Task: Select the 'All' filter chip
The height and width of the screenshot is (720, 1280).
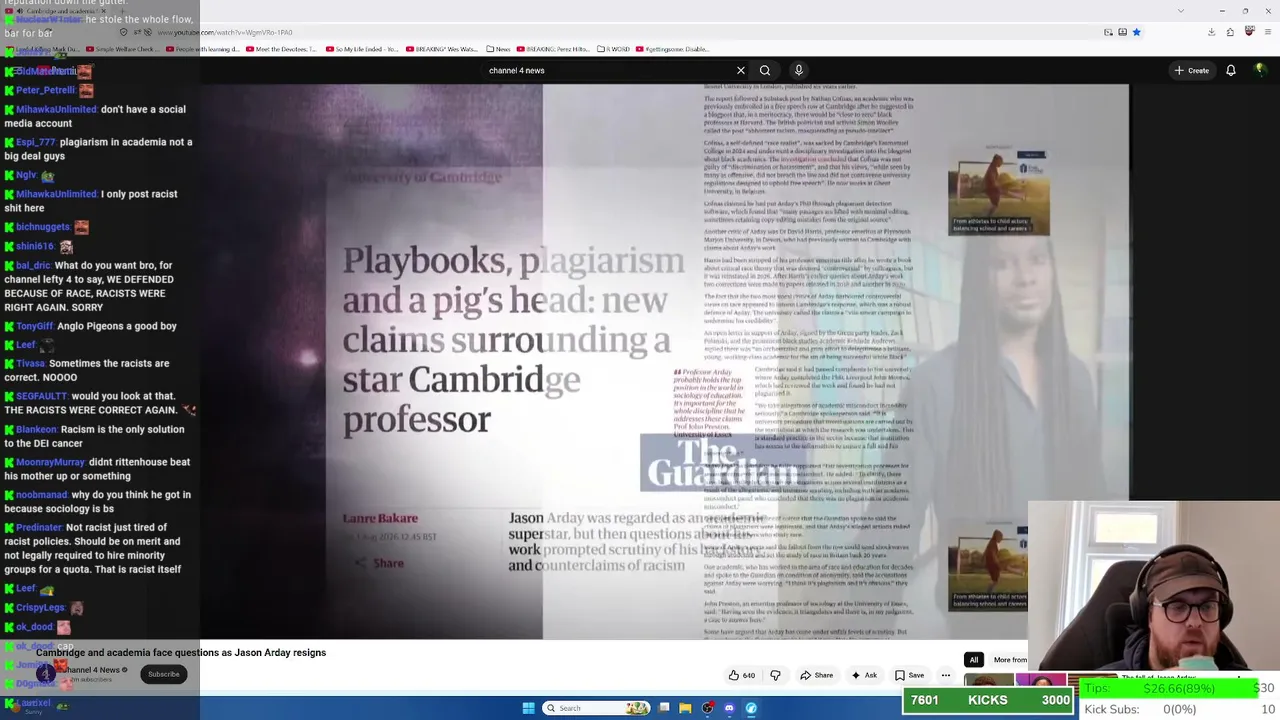Action: click(973, 660)
